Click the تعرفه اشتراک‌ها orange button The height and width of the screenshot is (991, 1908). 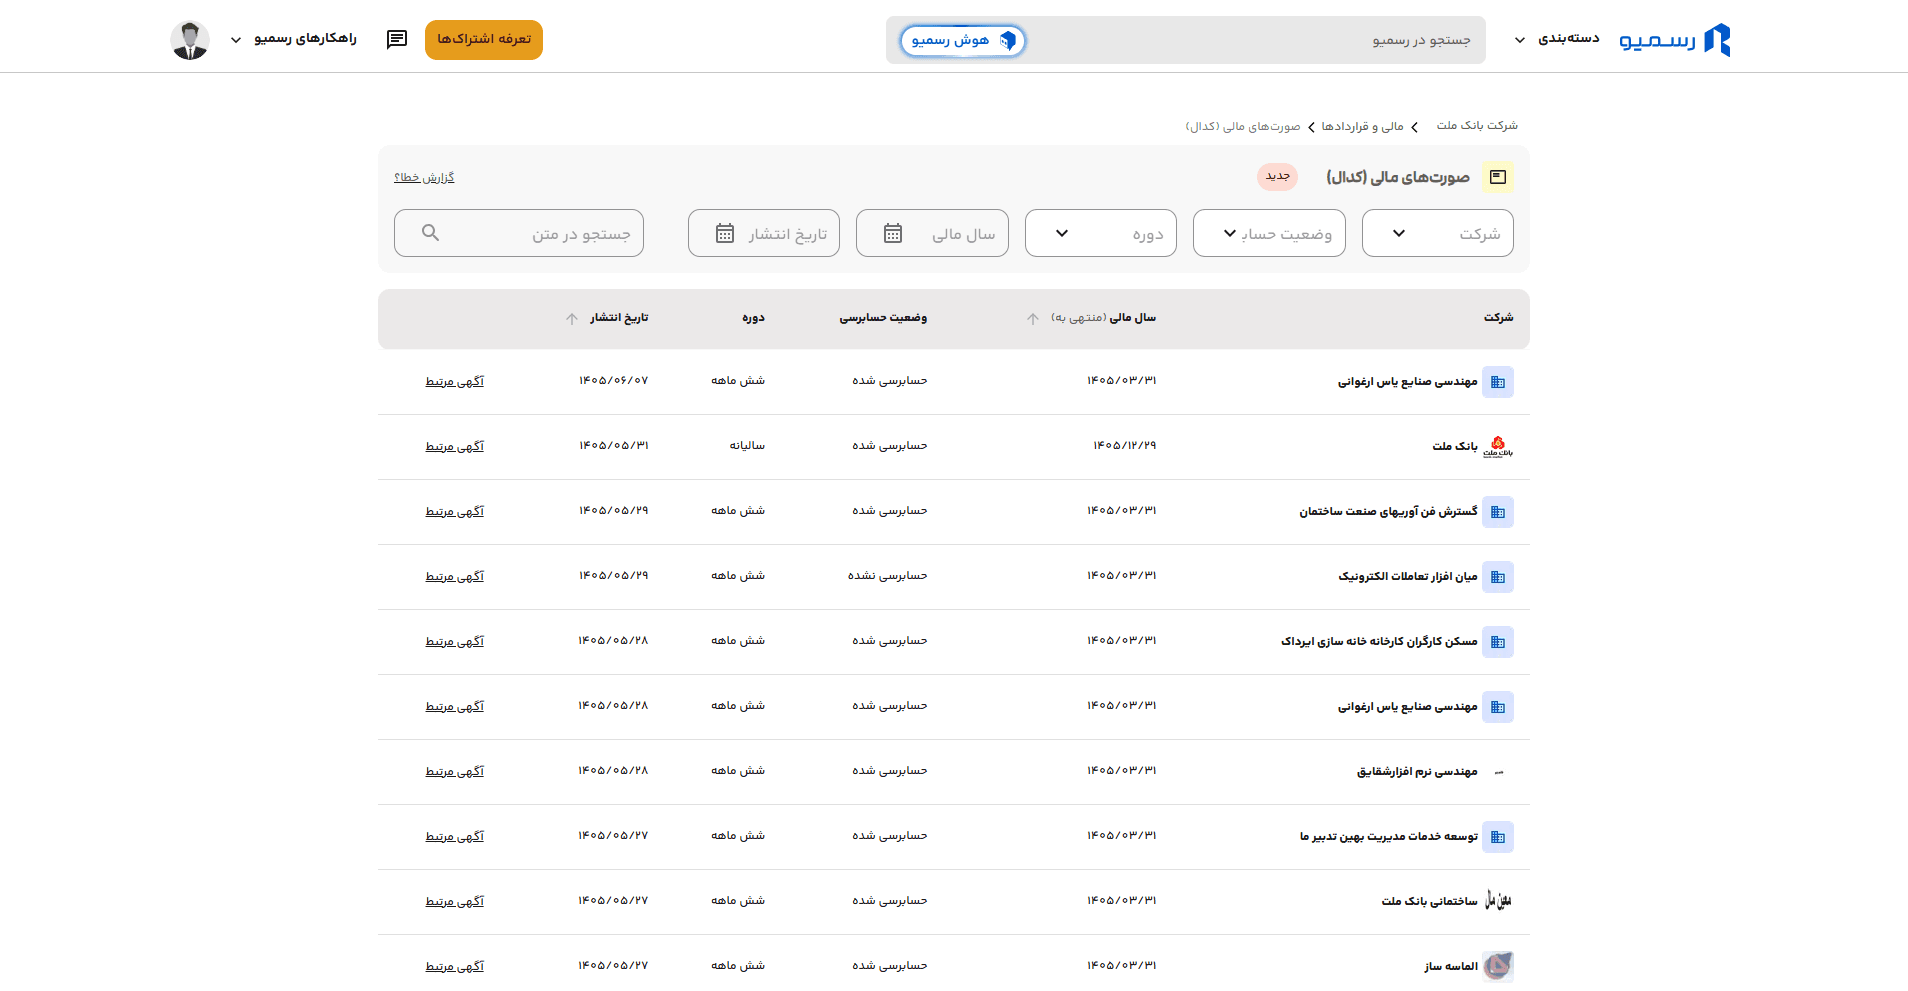point(484,40)
